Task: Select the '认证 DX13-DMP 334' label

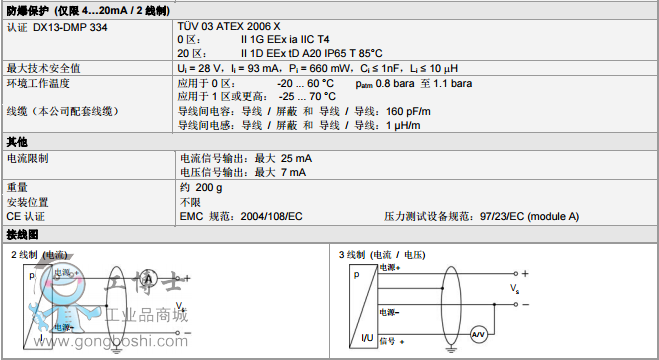Action: coord(57,28)
